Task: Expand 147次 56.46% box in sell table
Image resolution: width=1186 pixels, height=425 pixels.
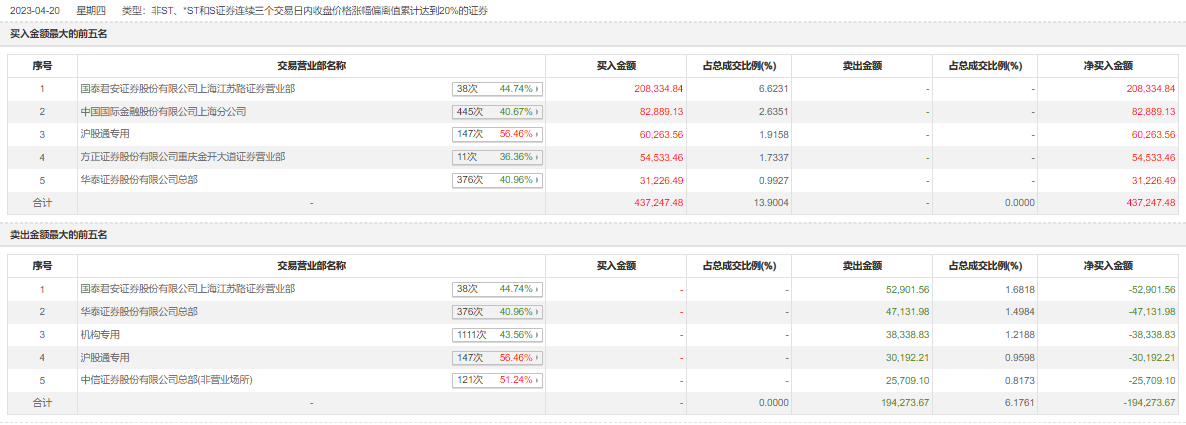Action: 497,358
